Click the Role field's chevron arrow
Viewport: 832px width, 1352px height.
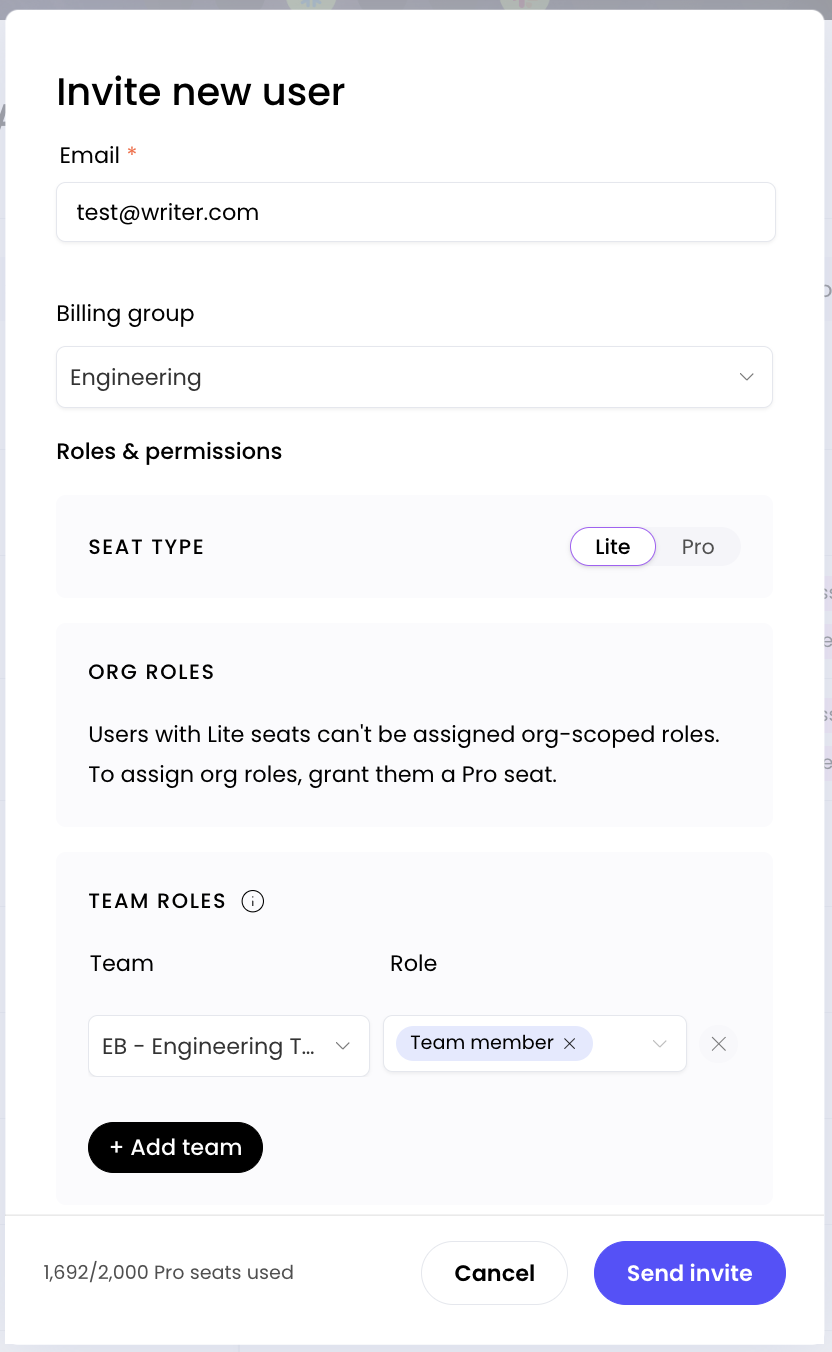(x=660, y=1044)
